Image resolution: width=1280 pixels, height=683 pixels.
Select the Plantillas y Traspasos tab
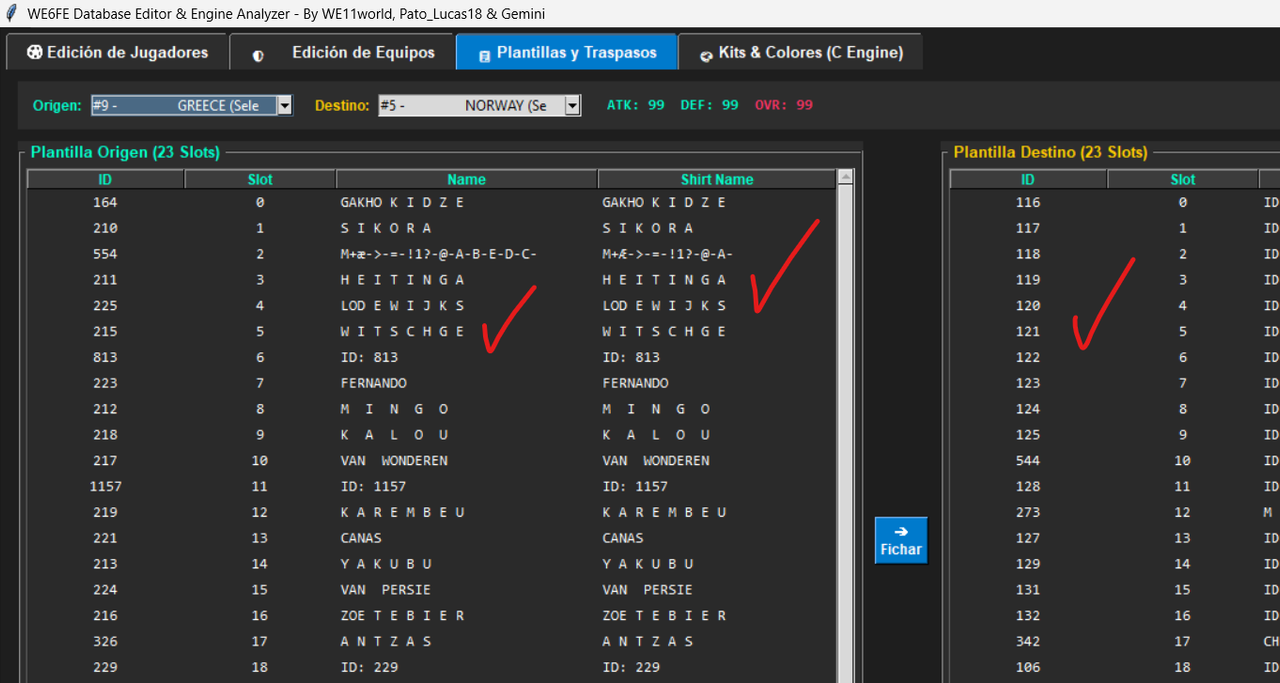click(566, 52)
